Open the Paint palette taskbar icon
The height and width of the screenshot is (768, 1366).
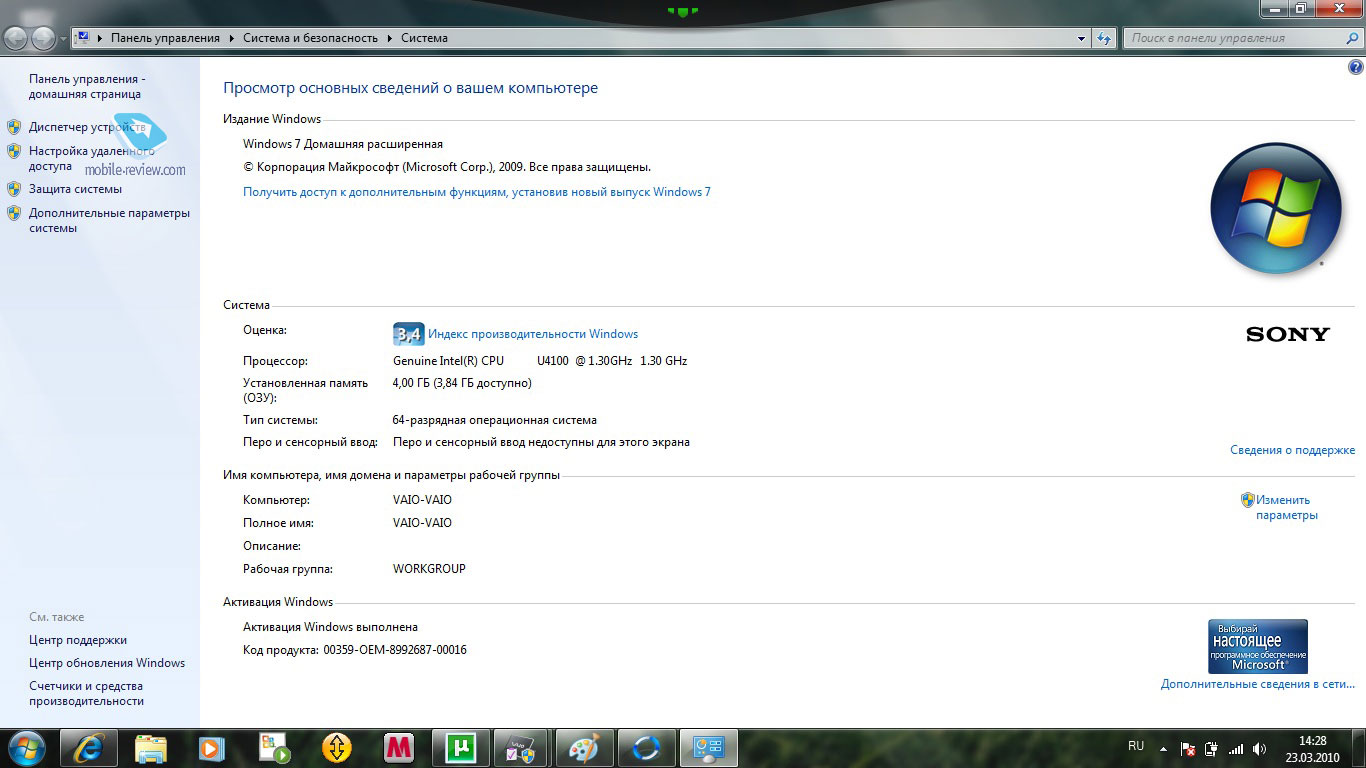click(585, 748)
